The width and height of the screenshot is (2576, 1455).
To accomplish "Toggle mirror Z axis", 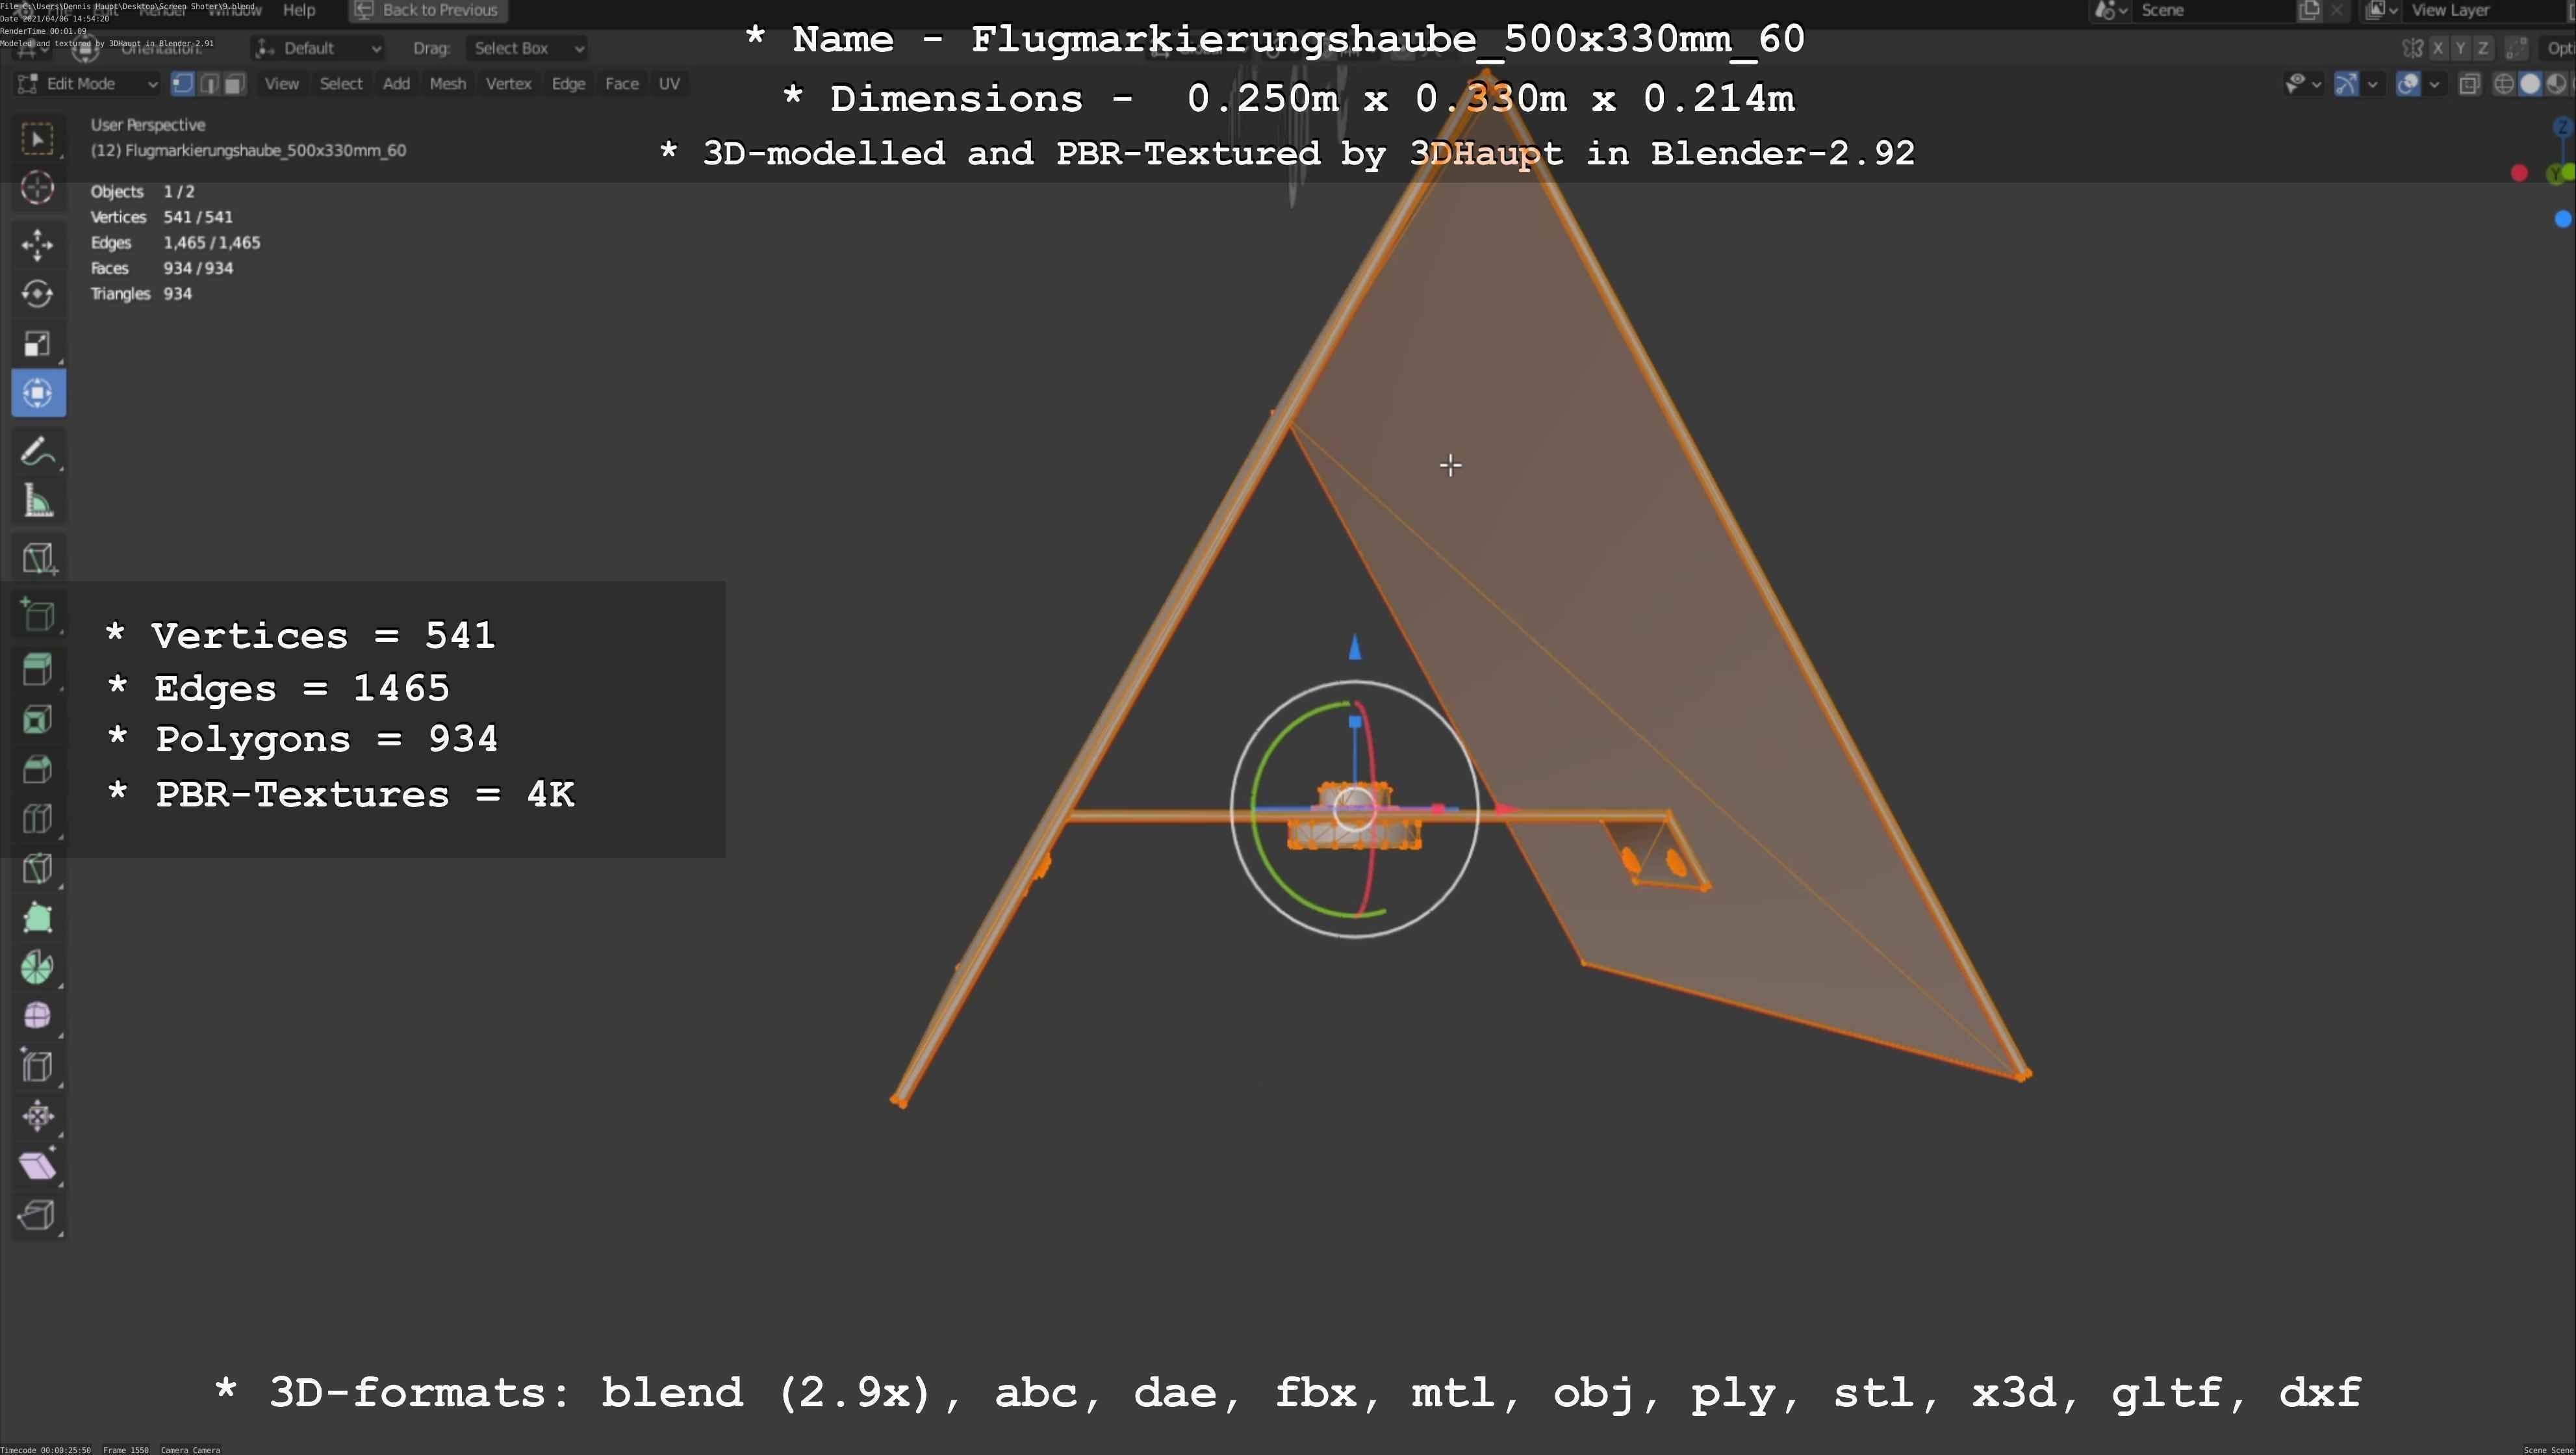I will [2483, 48].
